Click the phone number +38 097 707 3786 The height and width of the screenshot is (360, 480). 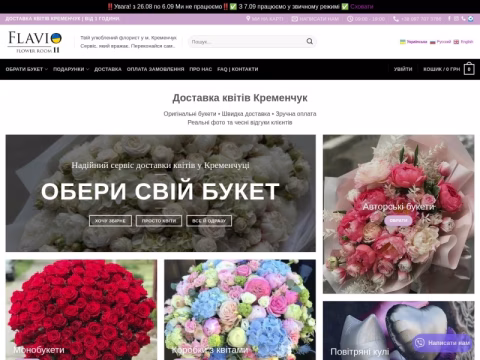421,19
